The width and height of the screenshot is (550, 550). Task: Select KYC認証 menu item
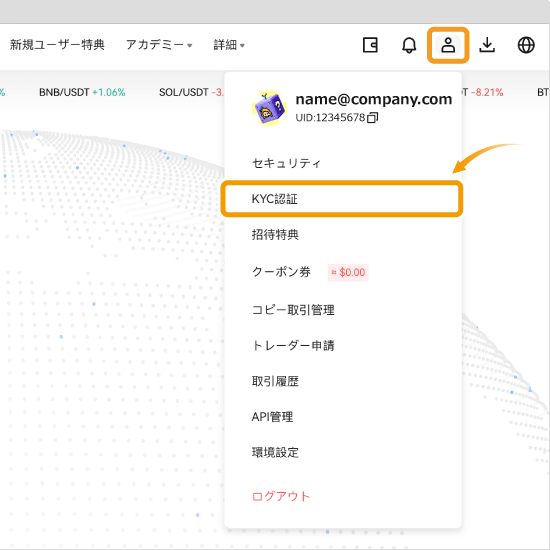342,199
